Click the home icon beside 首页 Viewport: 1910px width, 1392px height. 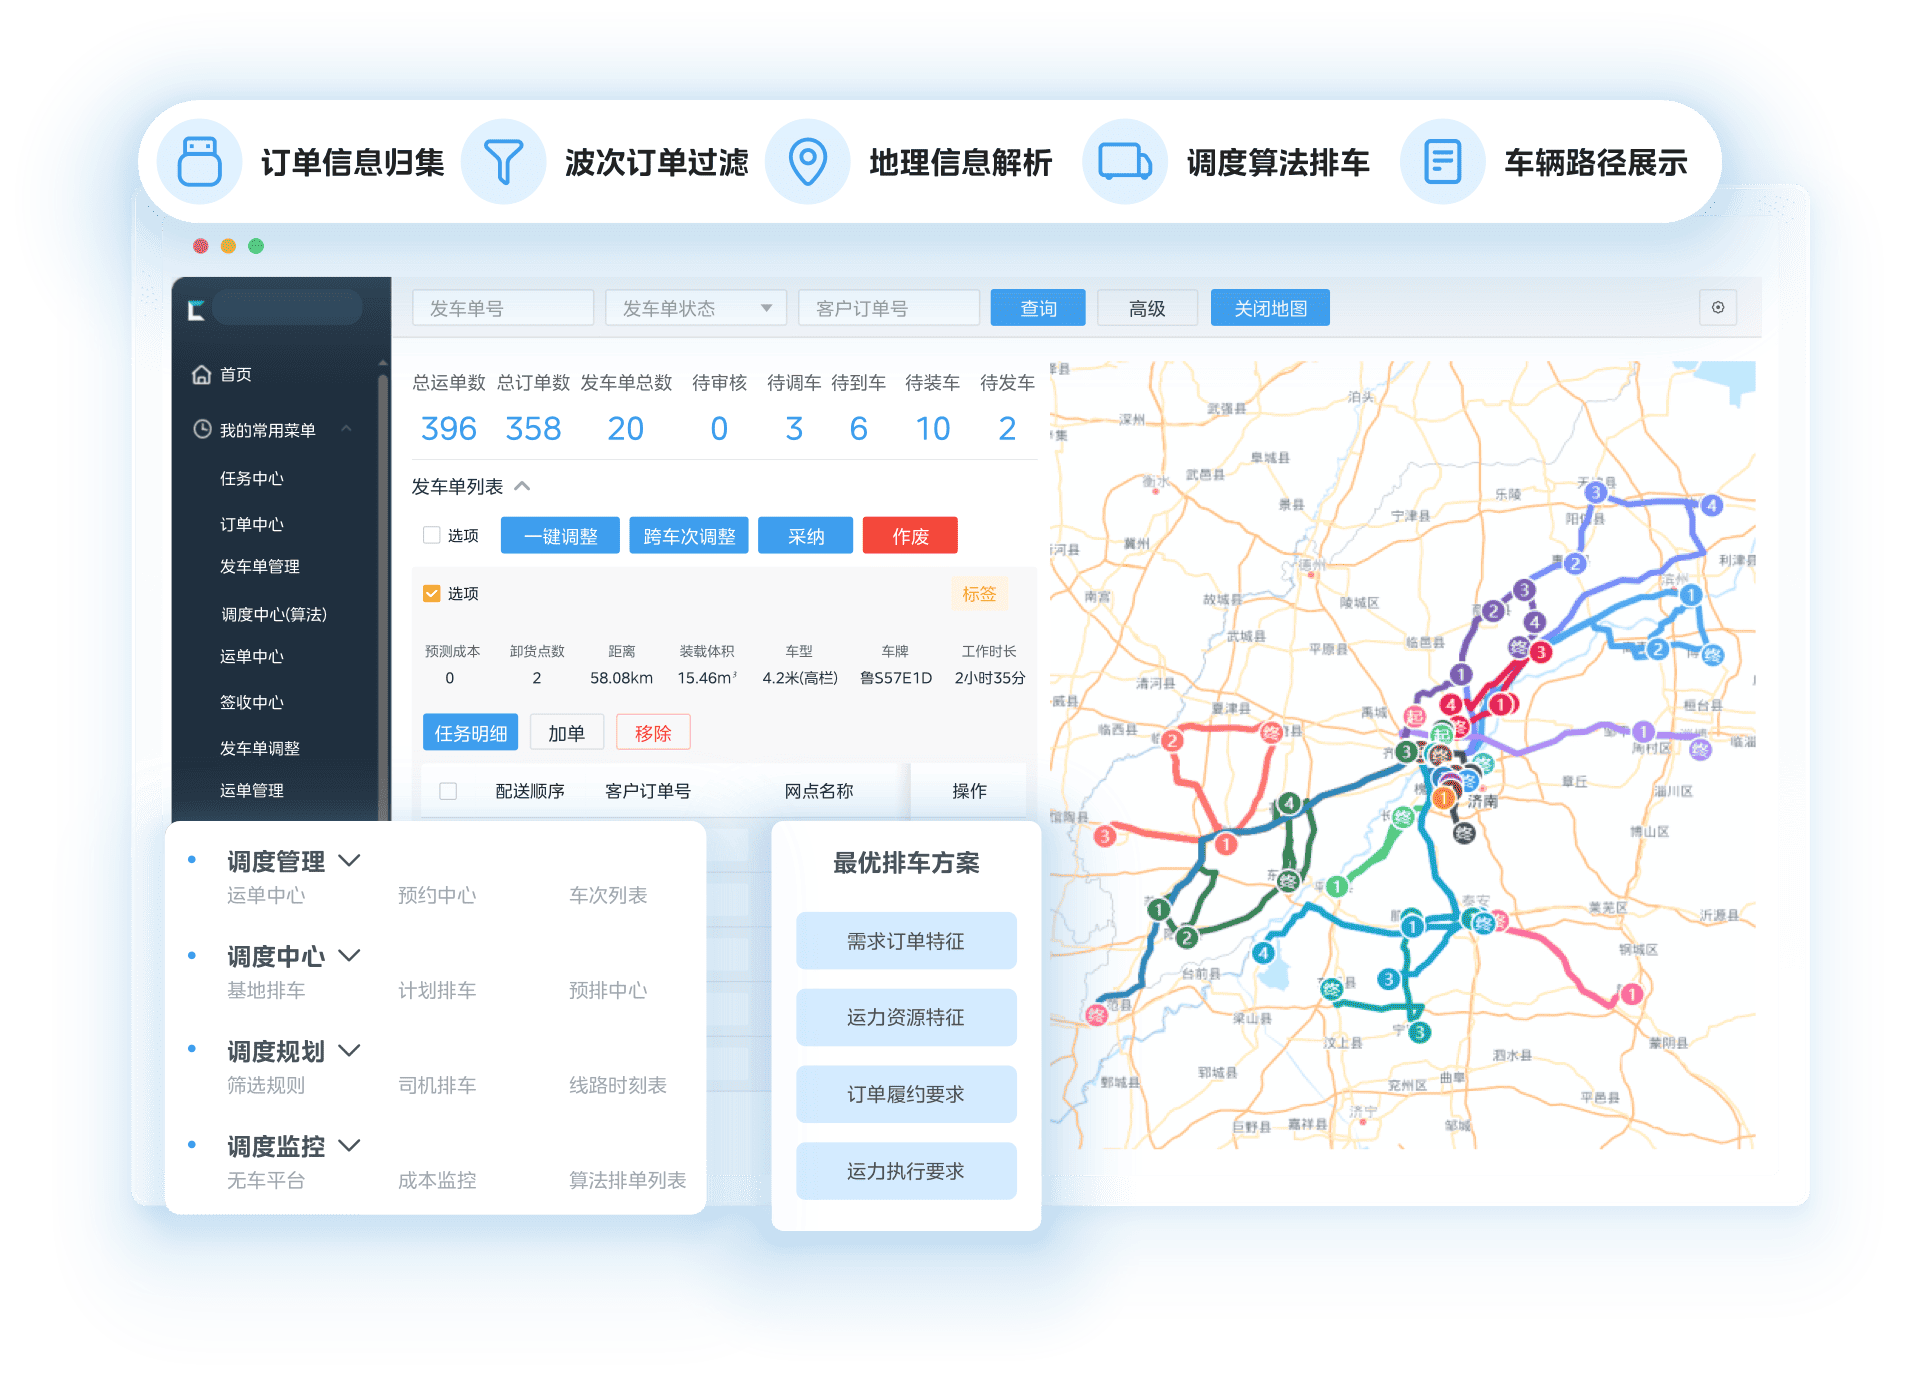point(202,375)
